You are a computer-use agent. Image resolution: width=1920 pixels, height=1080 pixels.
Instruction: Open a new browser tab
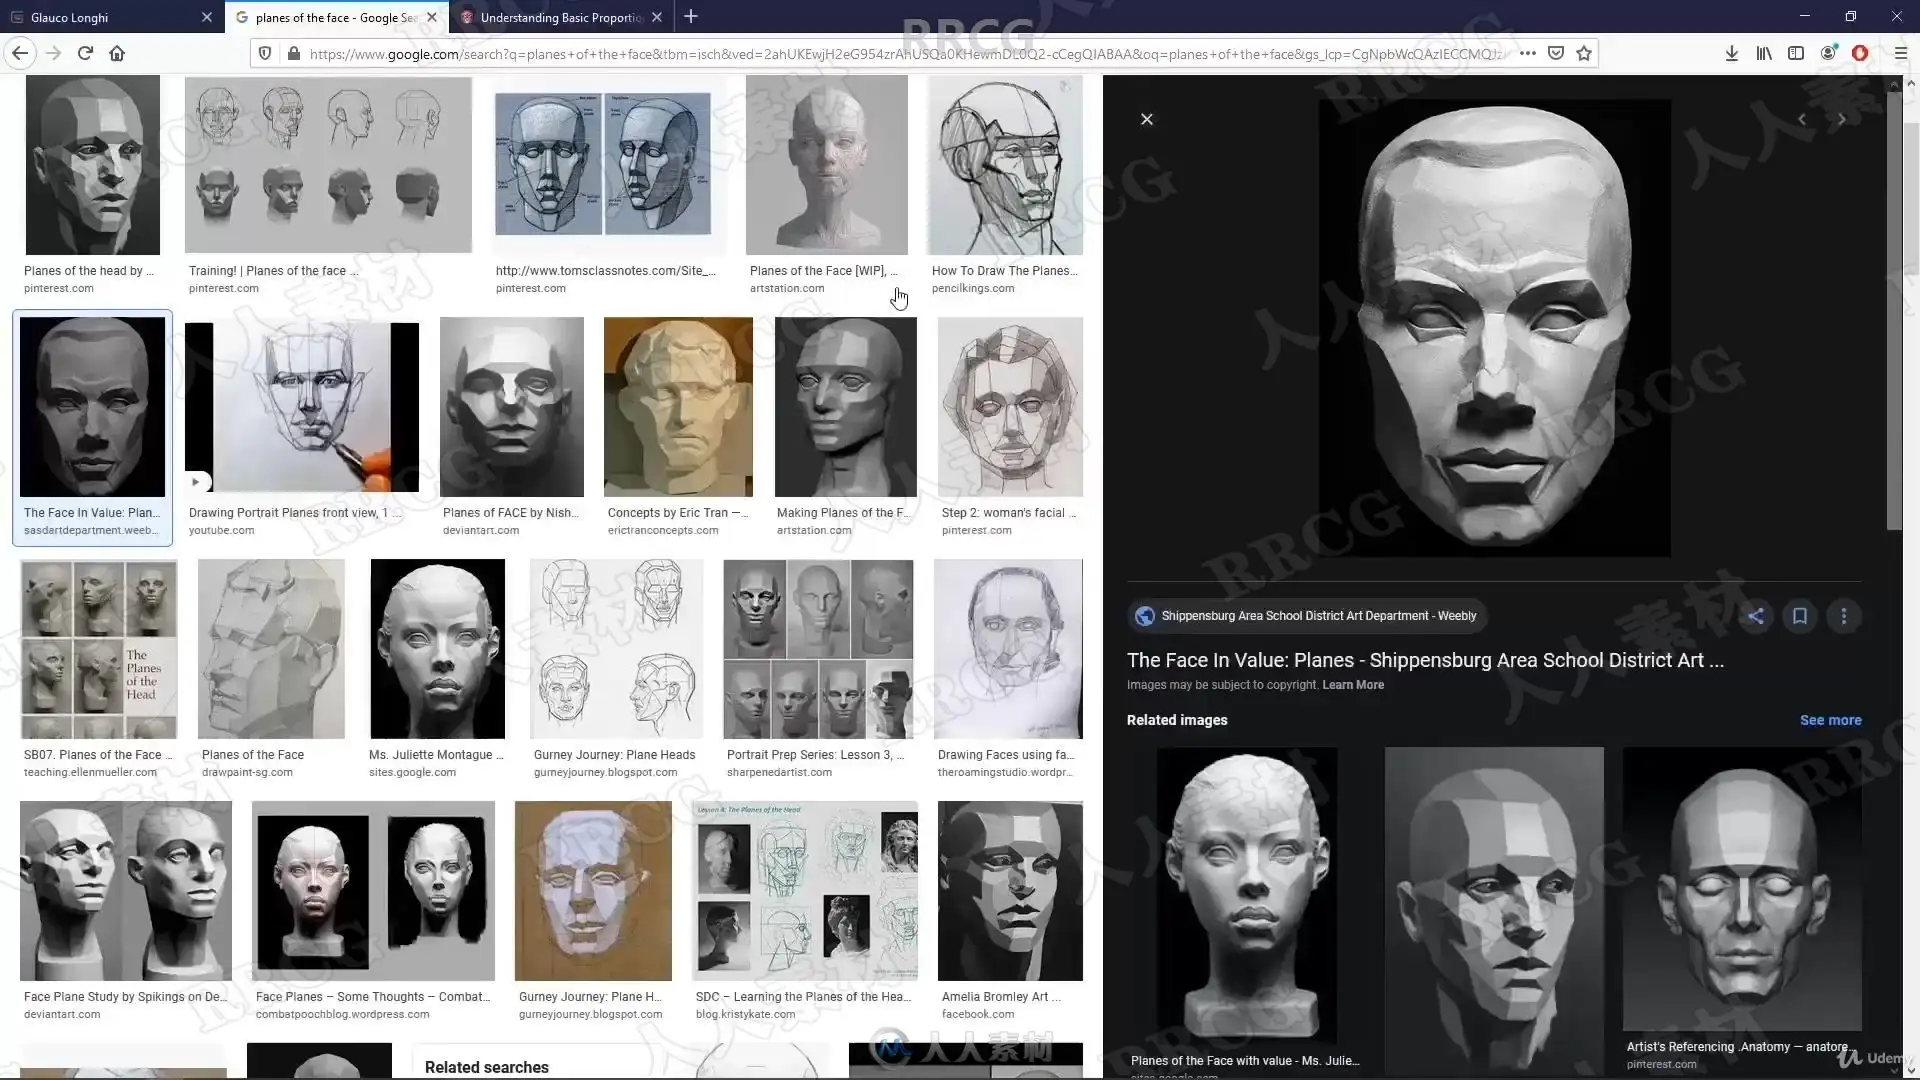[x=691, y=17]
